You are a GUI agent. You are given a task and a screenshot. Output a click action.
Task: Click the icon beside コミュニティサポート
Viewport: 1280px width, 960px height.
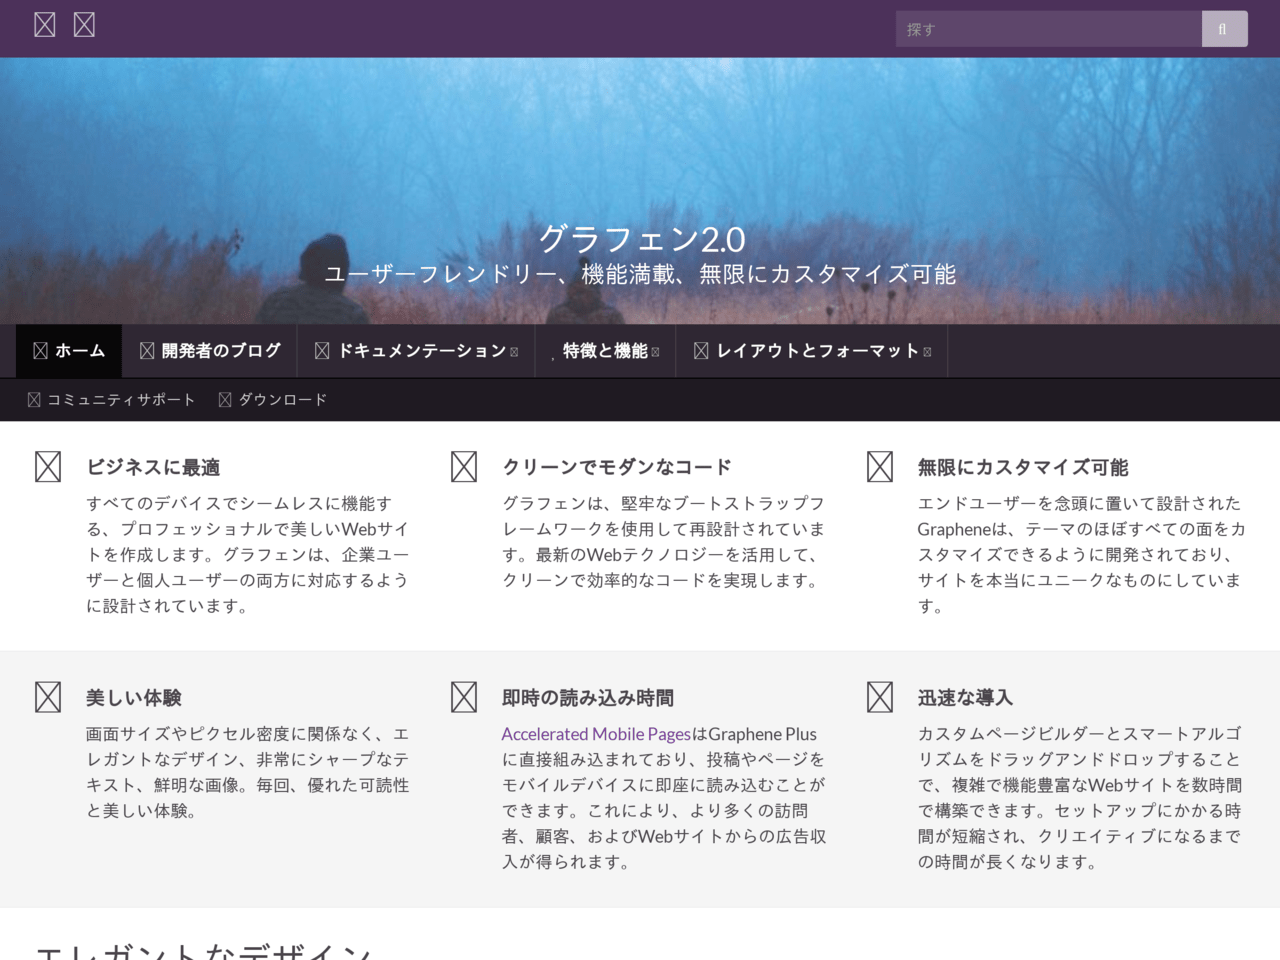34,400
